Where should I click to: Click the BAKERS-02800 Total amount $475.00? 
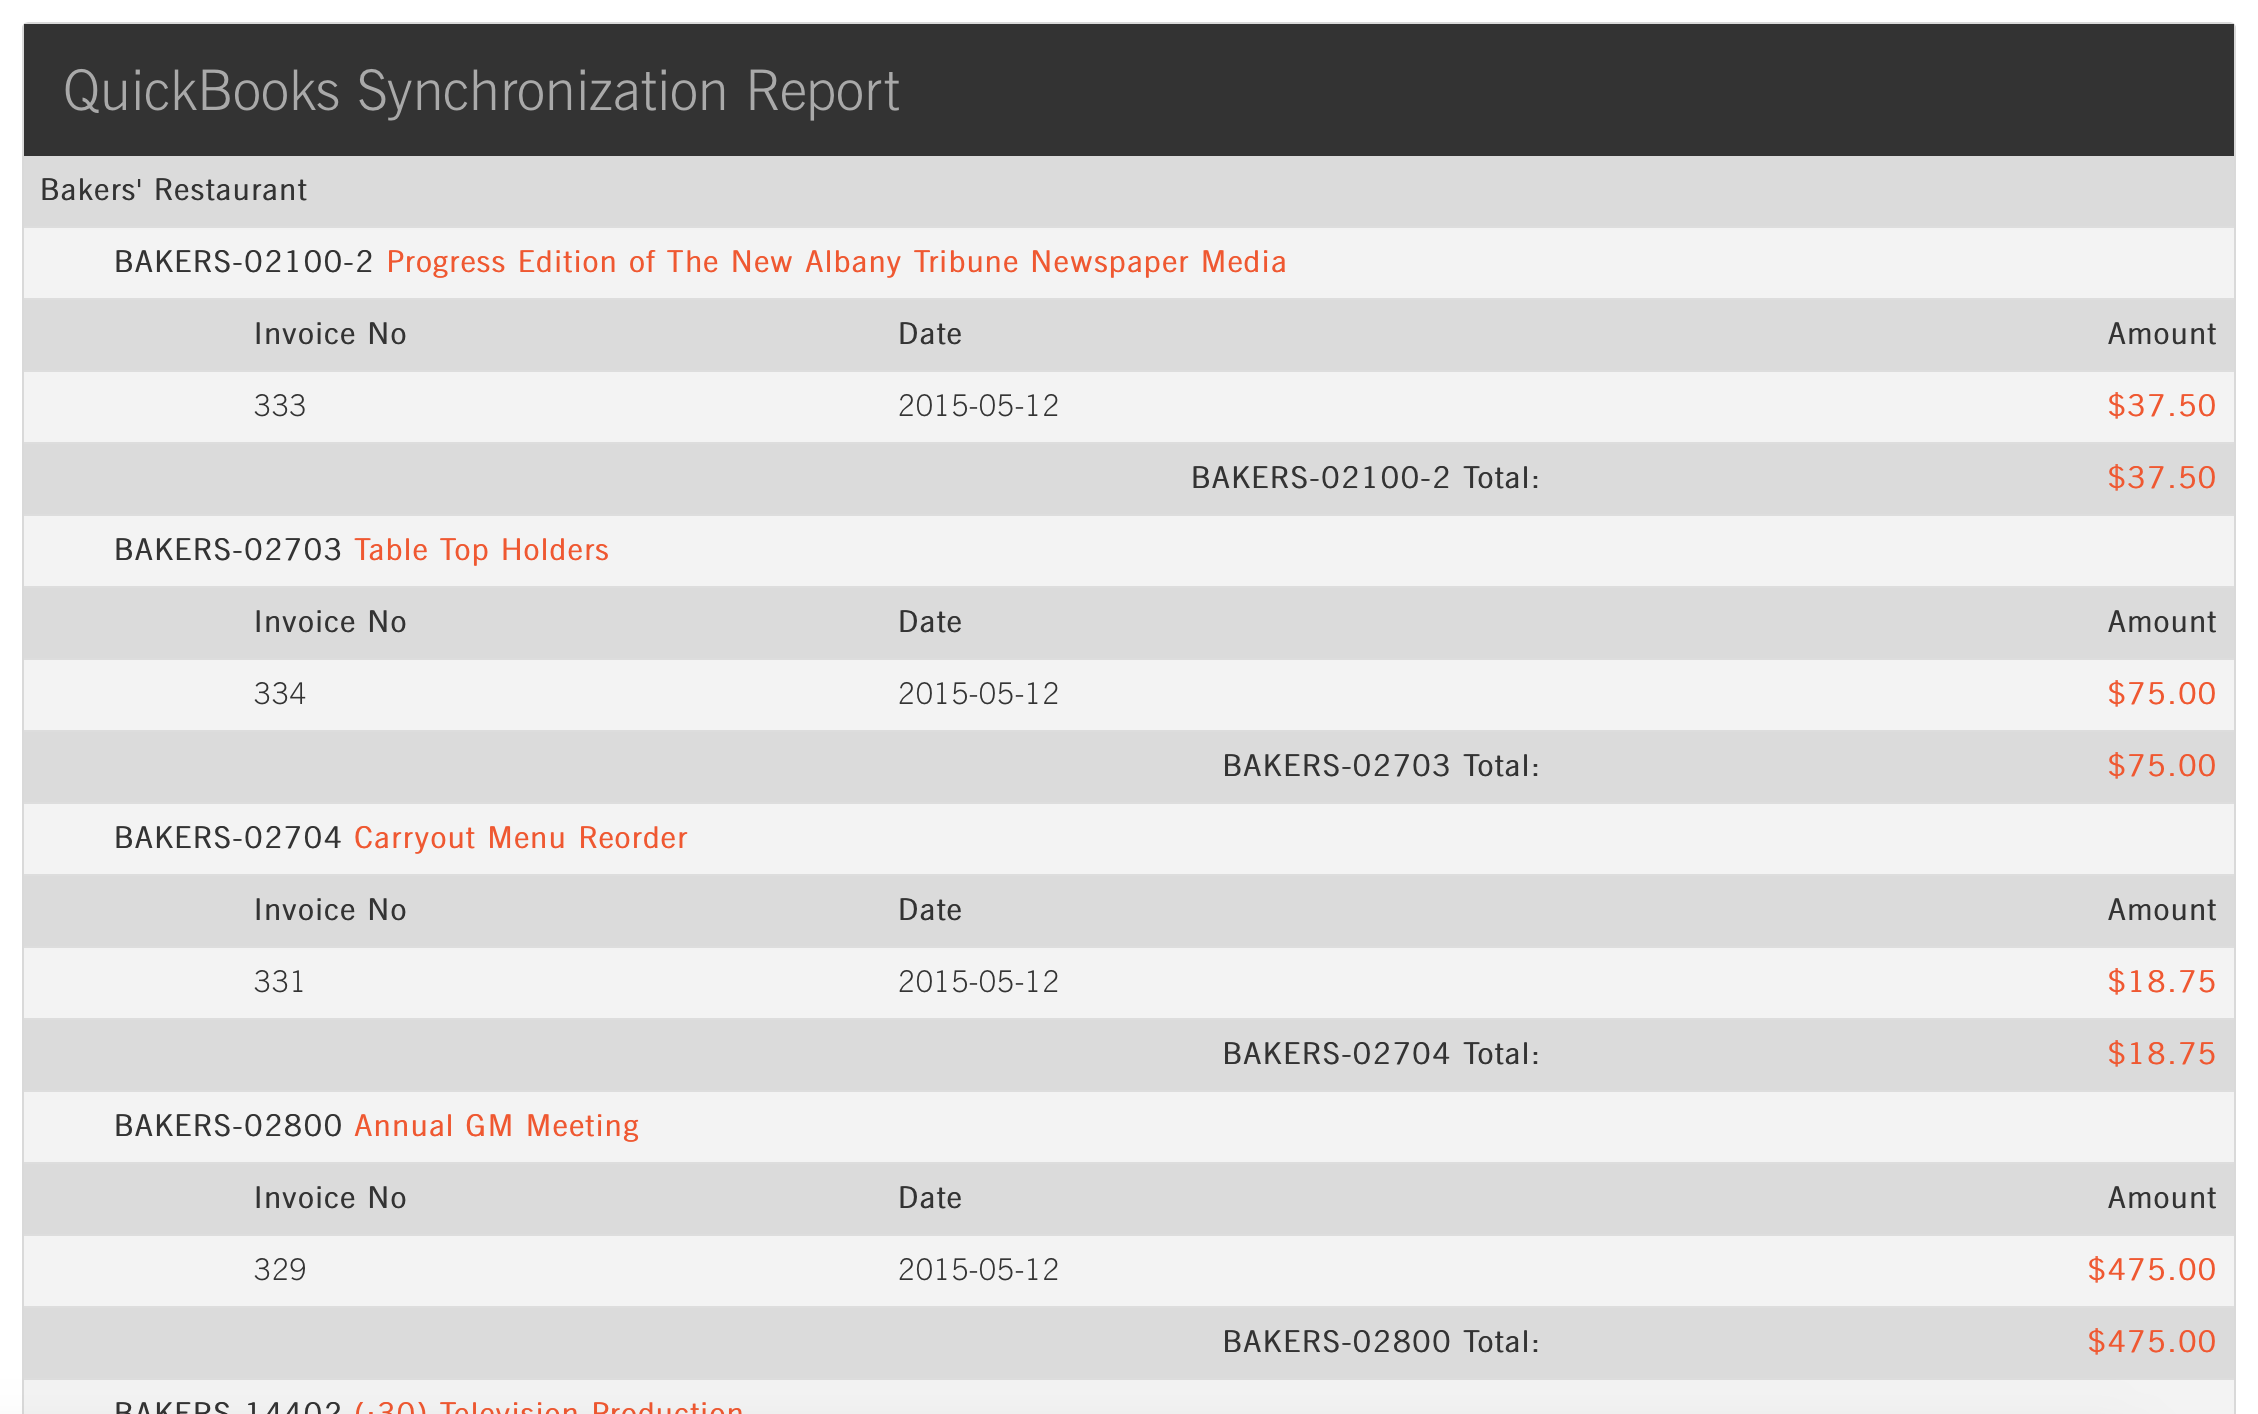pyautogui.click(x=2151, y=1342)
